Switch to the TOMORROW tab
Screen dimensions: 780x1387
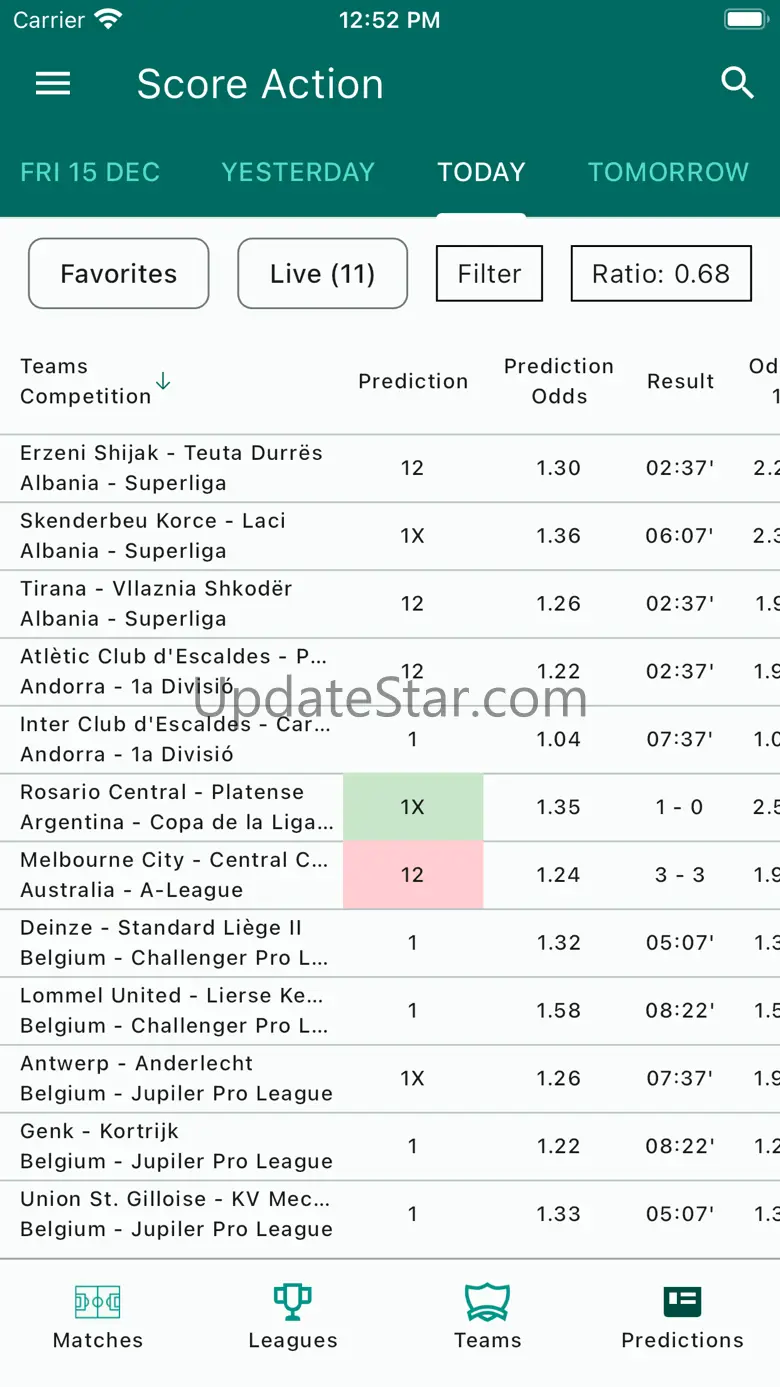pyautogui.click(x=668, y=172)
